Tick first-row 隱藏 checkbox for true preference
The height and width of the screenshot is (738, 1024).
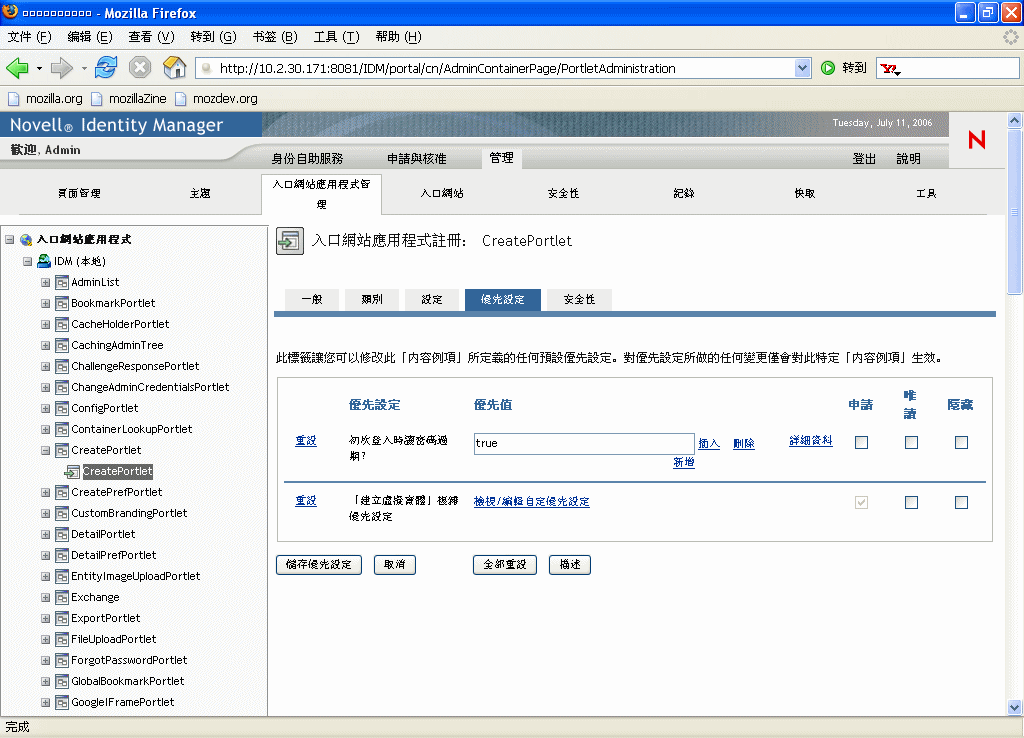(x=961, y=443)
